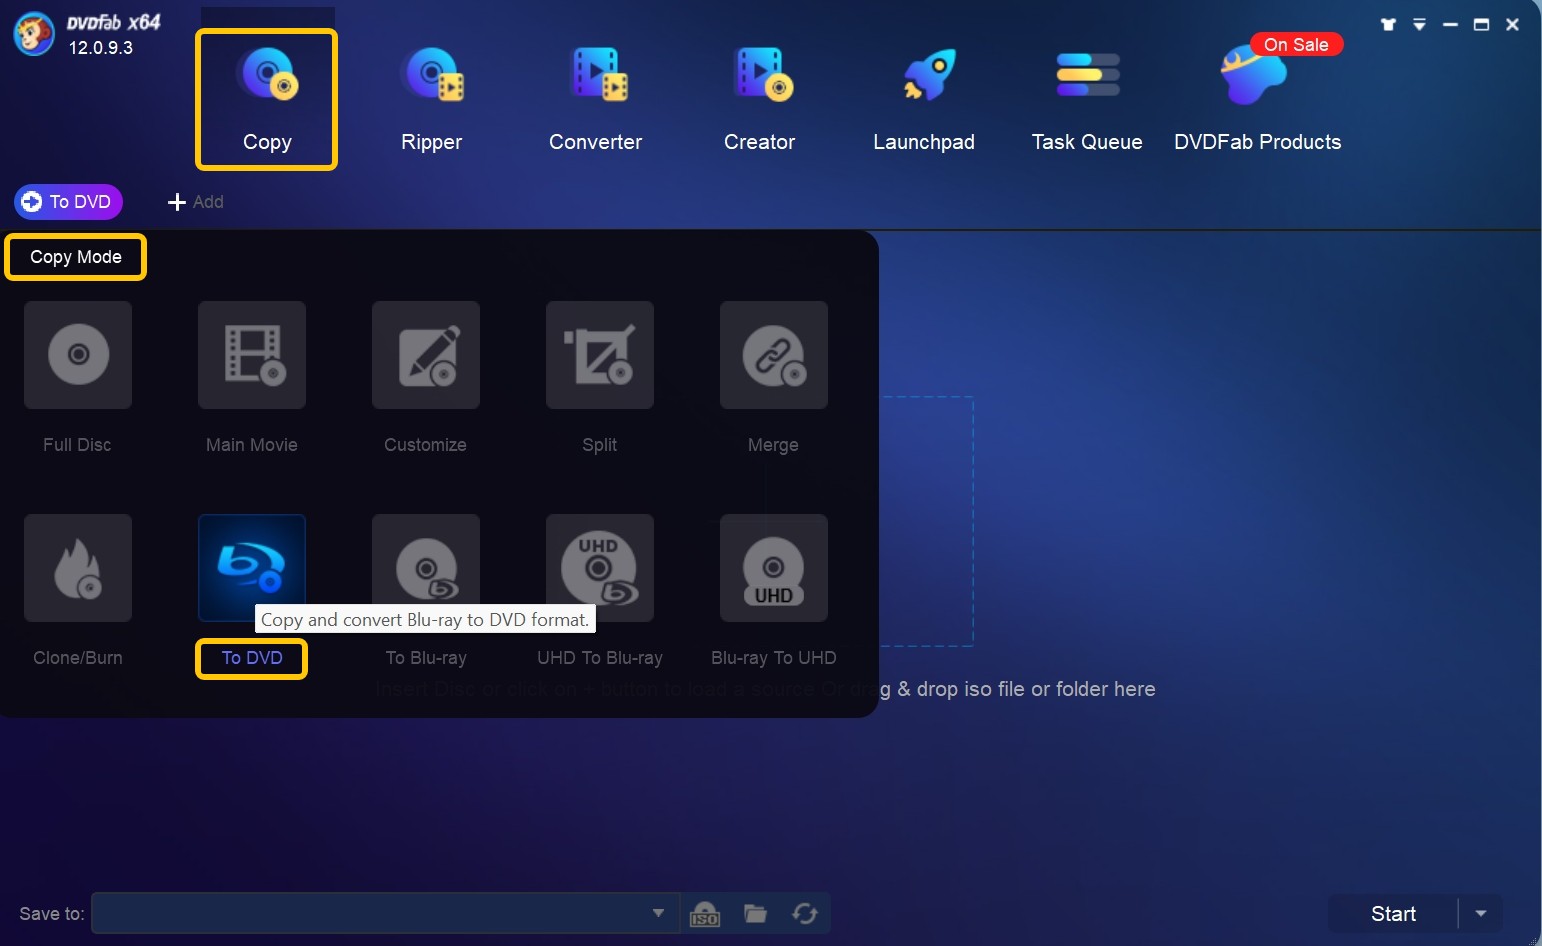Open the Launchpad
1542x946 pixels.
(x=924, y=99)
